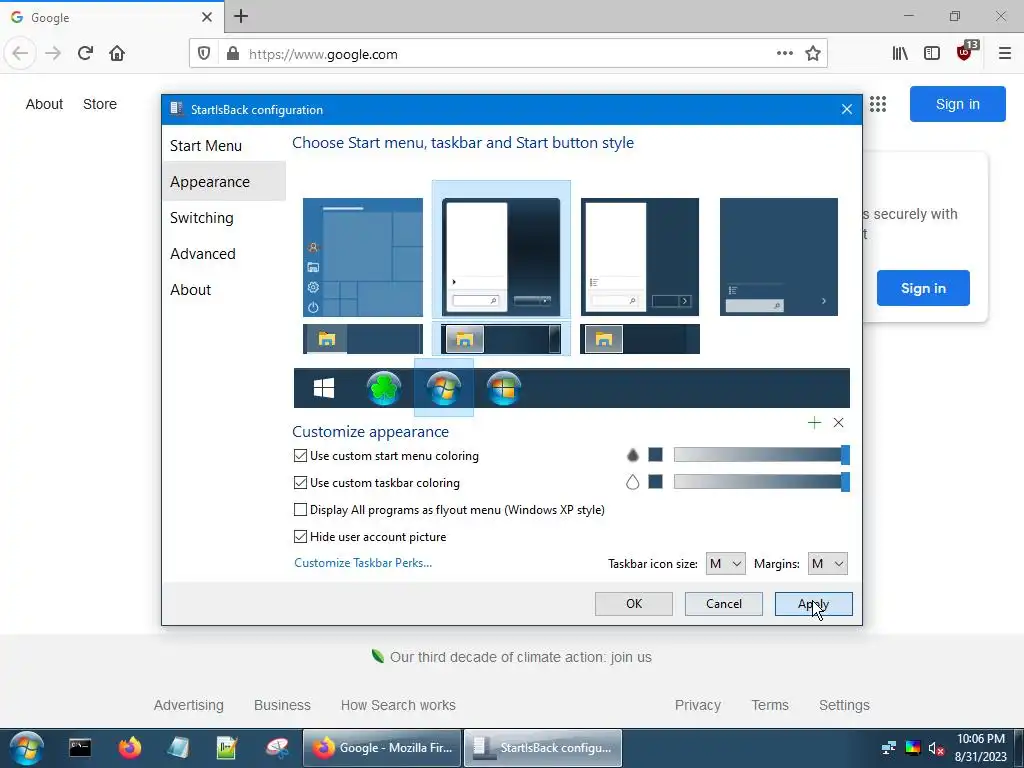
Task: Open the Google About link at top
Action: (x=44, y=104)
